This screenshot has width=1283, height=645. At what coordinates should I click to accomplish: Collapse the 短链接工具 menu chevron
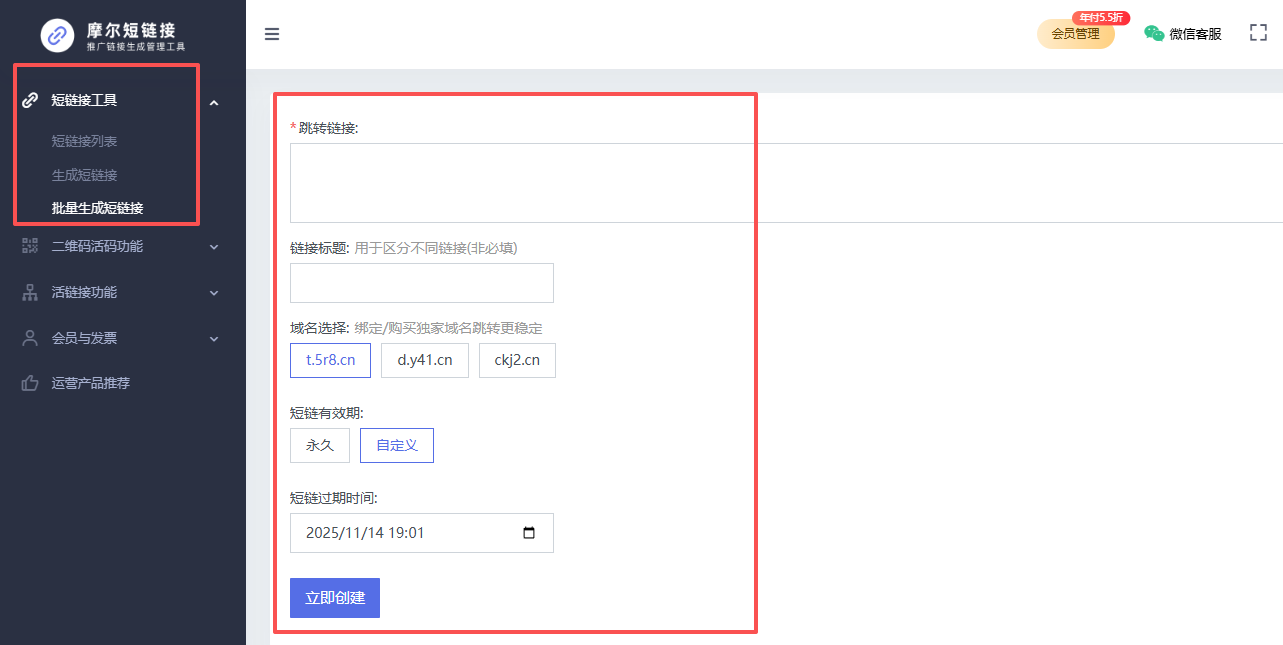214,101
